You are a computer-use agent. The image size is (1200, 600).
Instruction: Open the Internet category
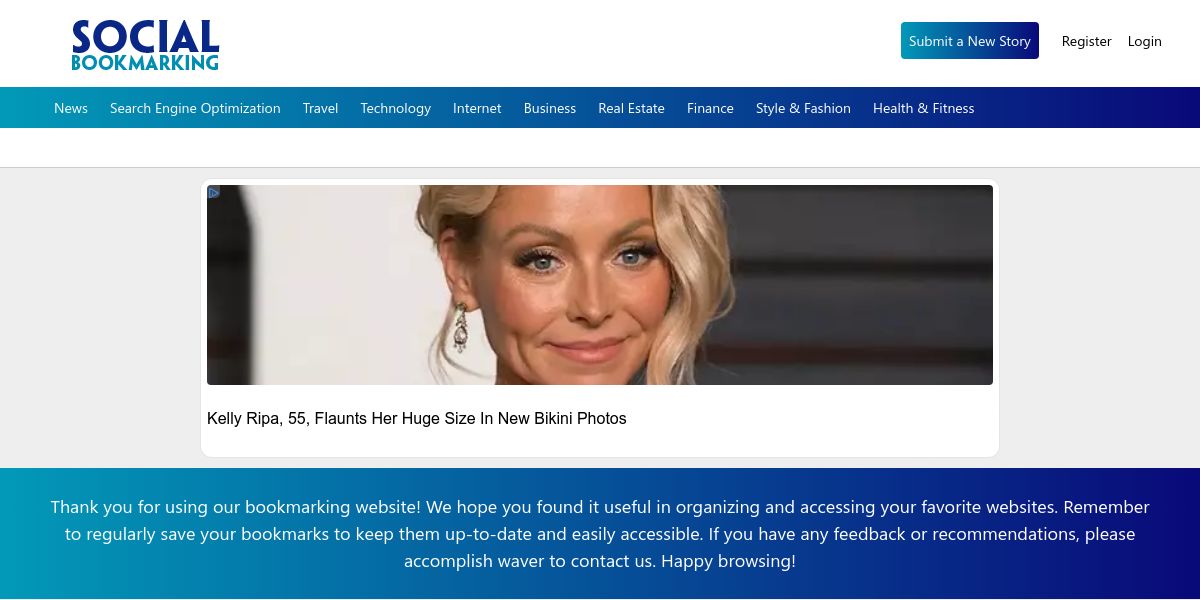click(x=477, y=108)
